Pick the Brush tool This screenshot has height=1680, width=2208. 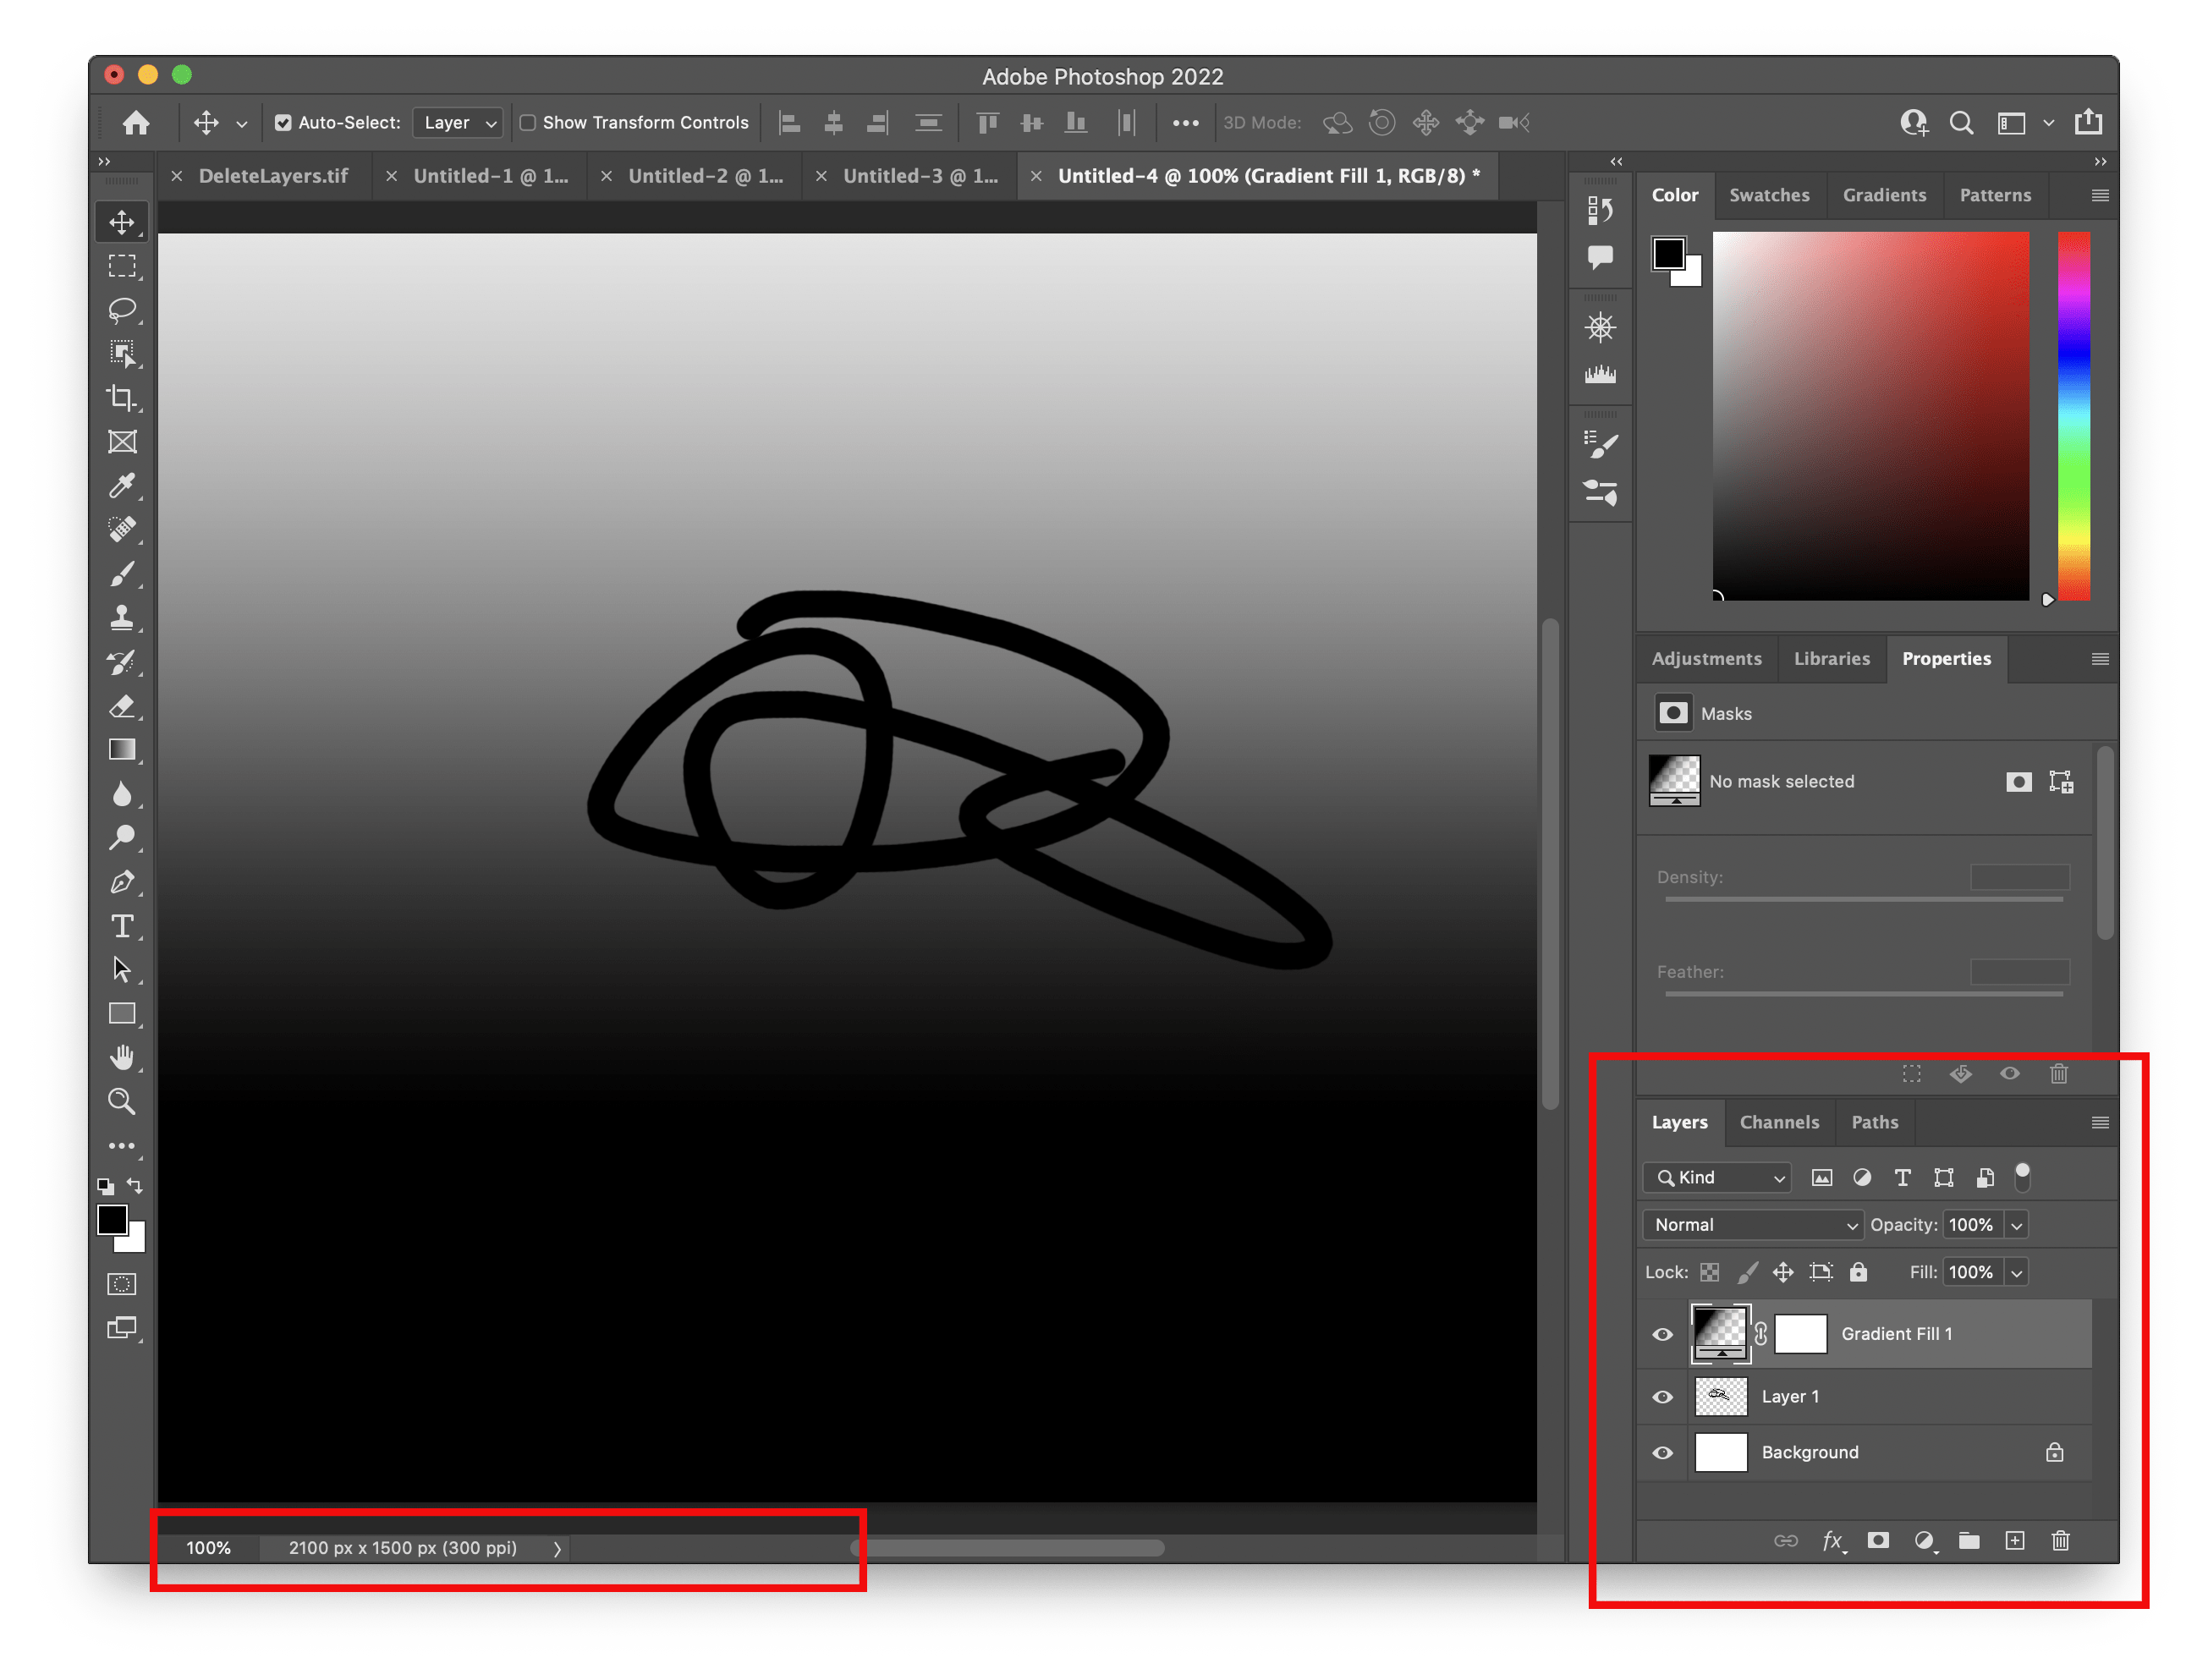click(124, 574)
